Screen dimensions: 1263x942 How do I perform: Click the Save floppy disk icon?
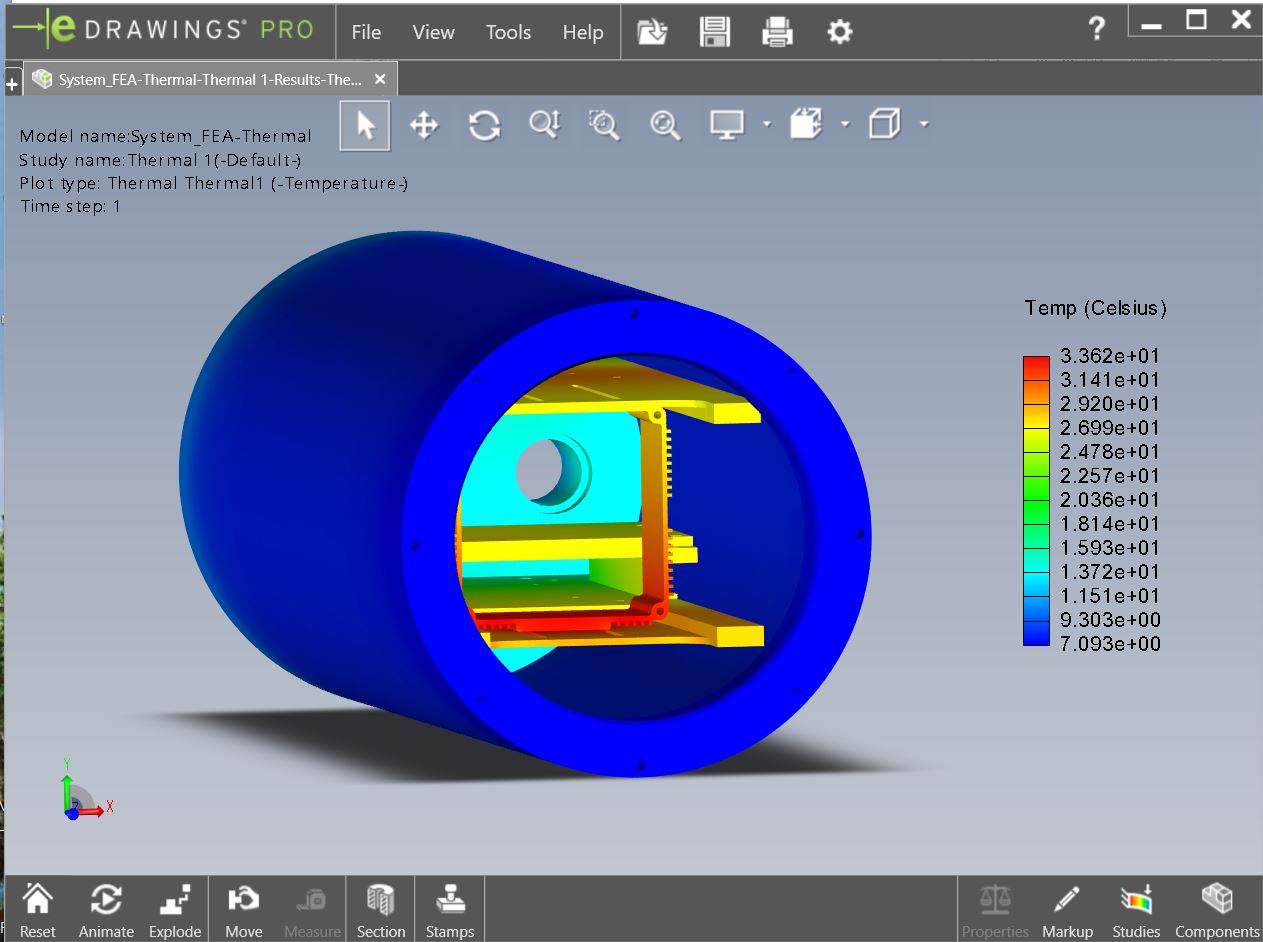click(x=714, y=32)
